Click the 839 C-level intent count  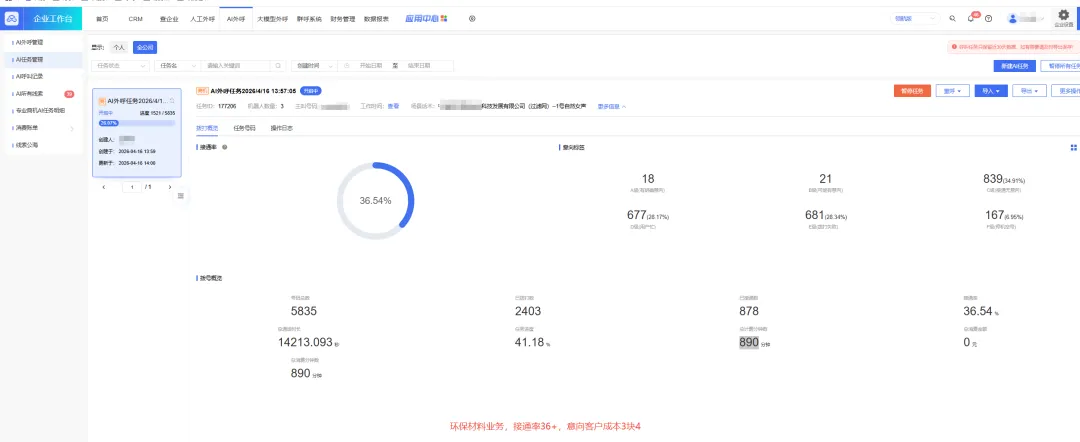[x=993, y=179]
